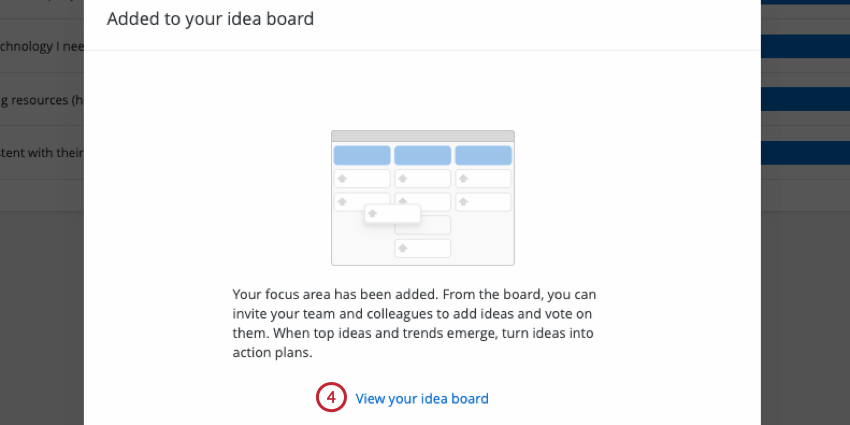Click the blue bar beside the 'resources' row
This screenshot has height=425, width=850.
(804, 100)
